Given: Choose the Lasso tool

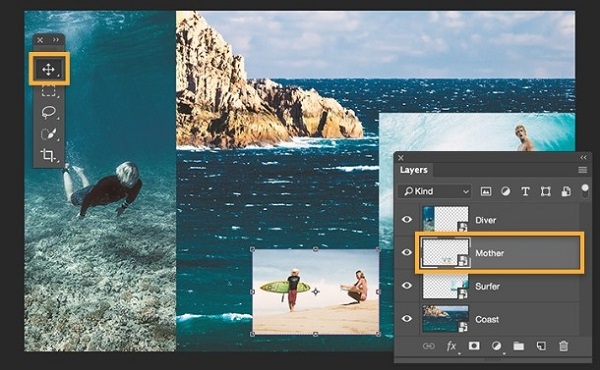Looking at the screenshot, I should [x=49, y=112].
